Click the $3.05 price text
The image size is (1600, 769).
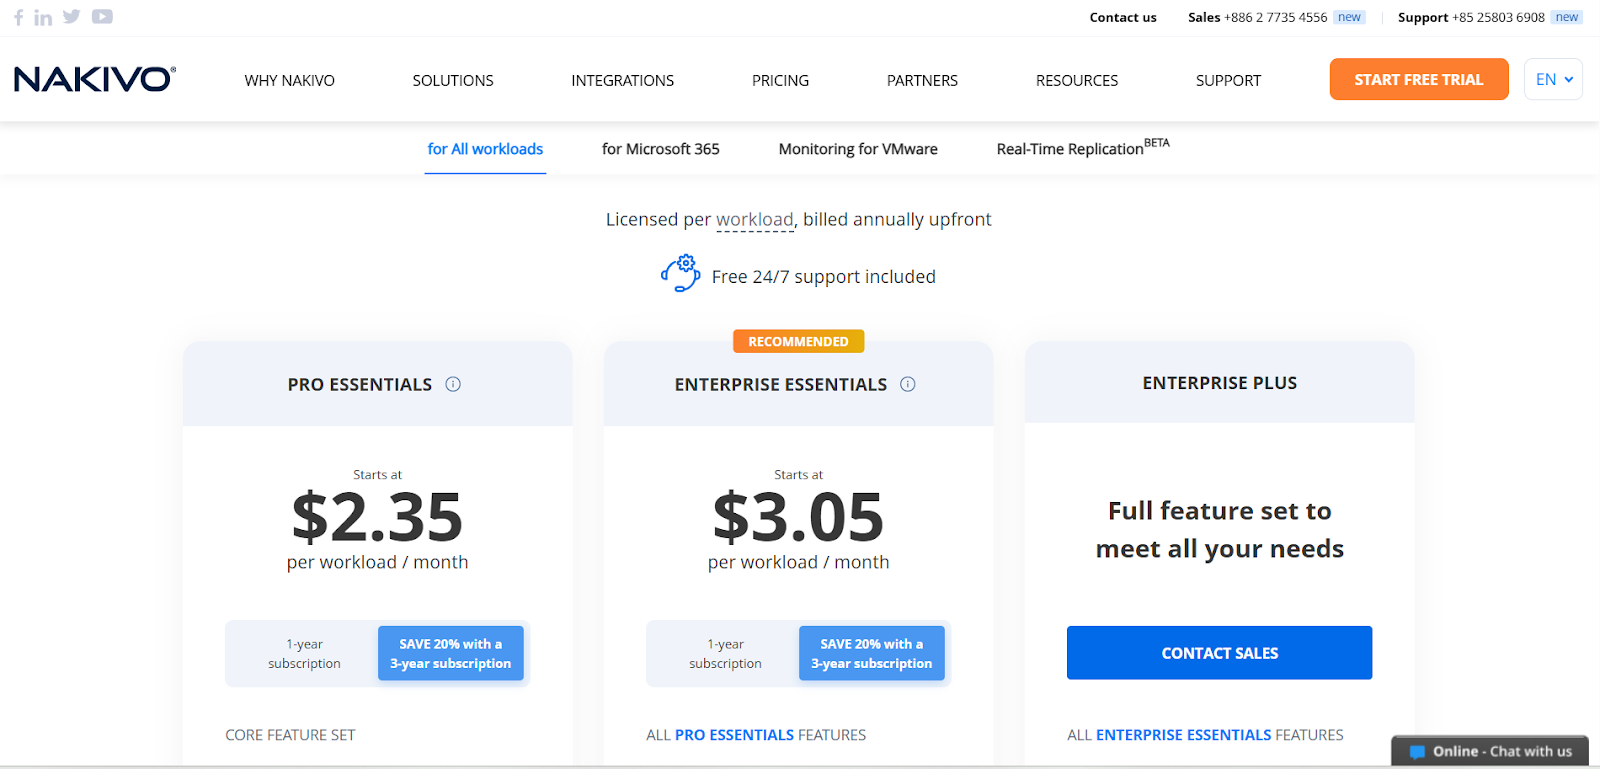click(x=798, y=517)
